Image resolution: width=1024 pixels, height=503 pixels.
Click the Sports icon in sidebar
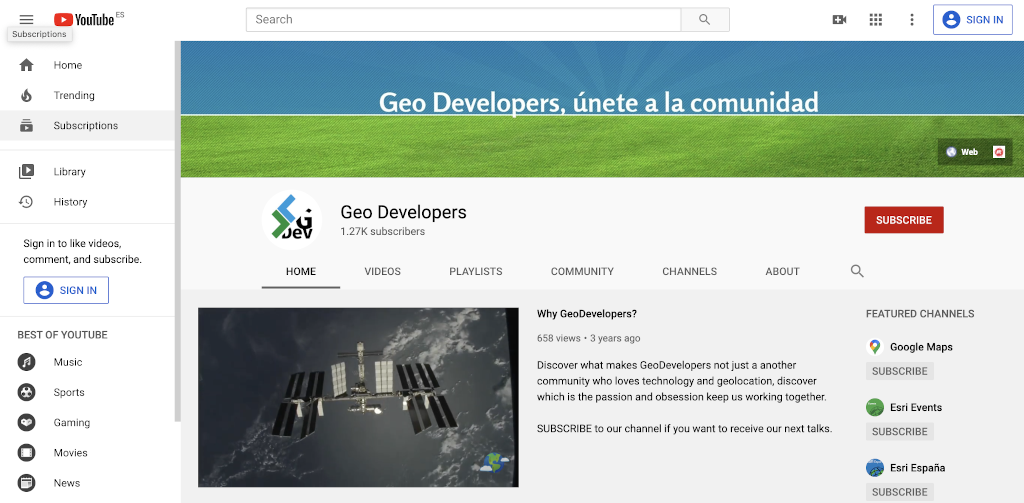pyautogui.click(x=26, y=393)
